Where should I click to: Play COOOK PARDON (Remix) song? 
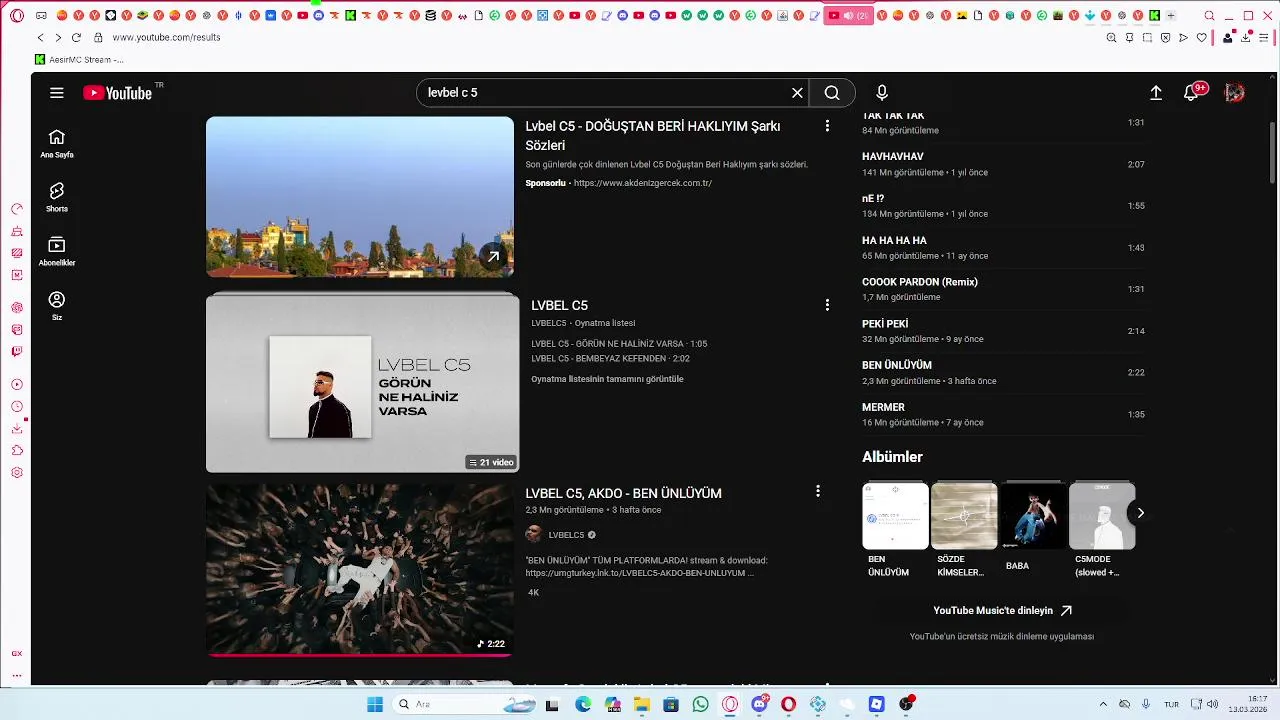point(1004,289)
